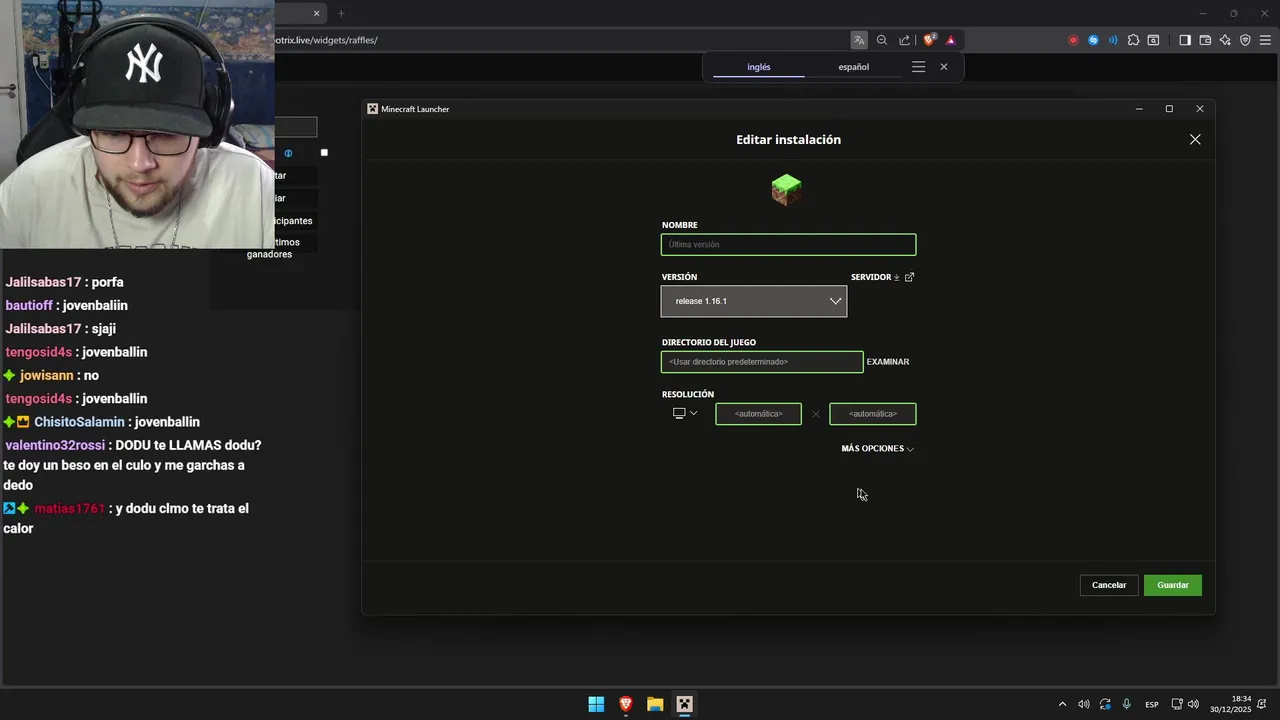Image resolution: width=1280 pixels, height=720 pixels.
Task: Download the server via SERVIDOR download icon
Action: click(x=897, y=277)
